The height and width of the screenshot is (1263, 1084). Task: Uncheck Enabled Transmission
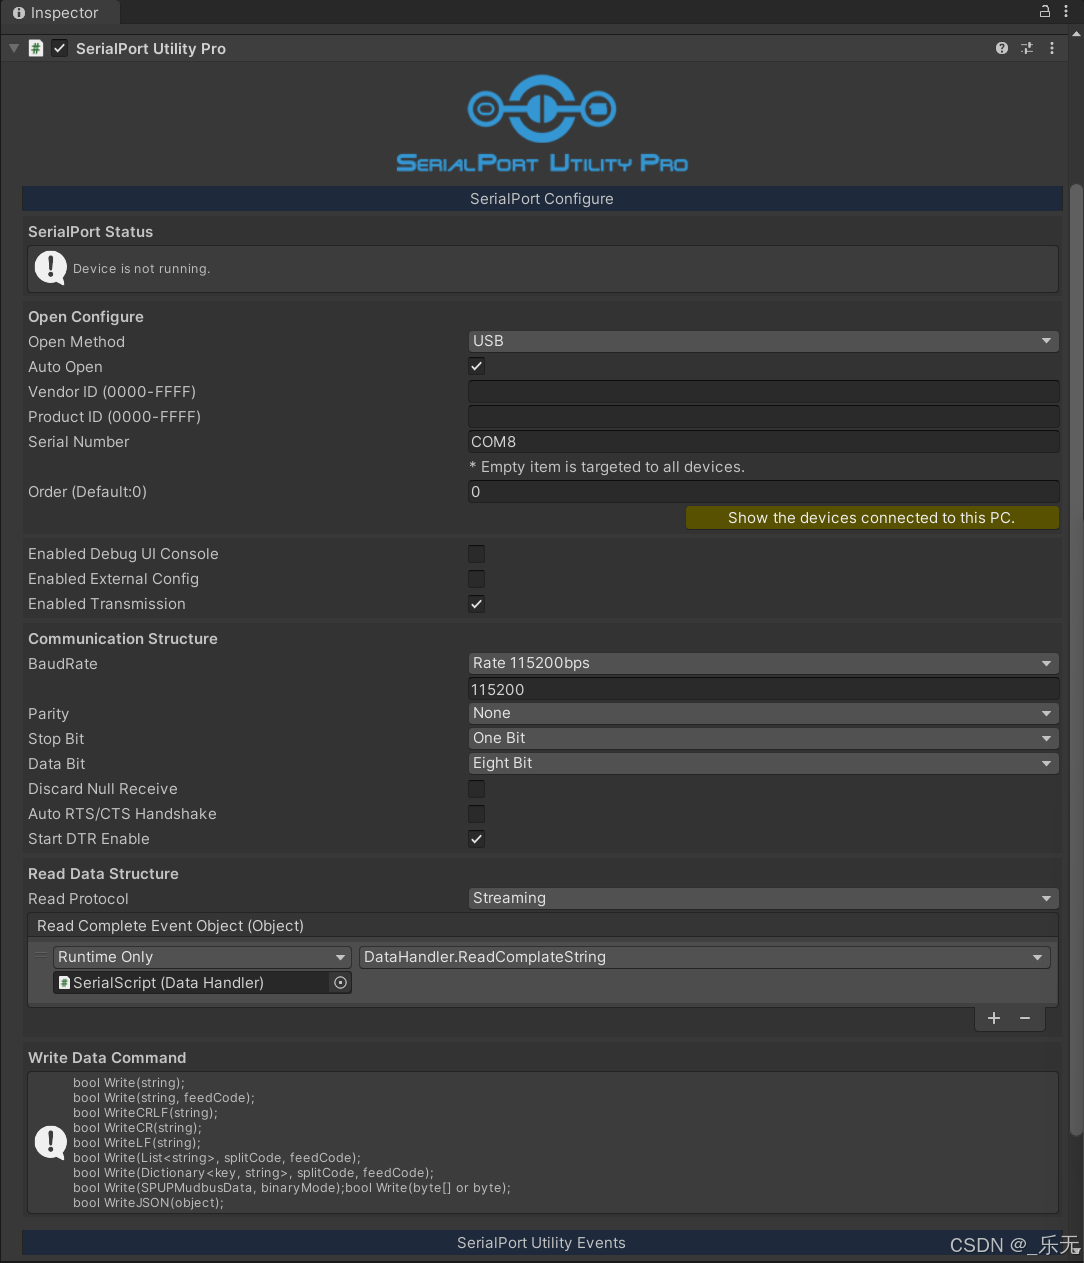click(477, 604)
